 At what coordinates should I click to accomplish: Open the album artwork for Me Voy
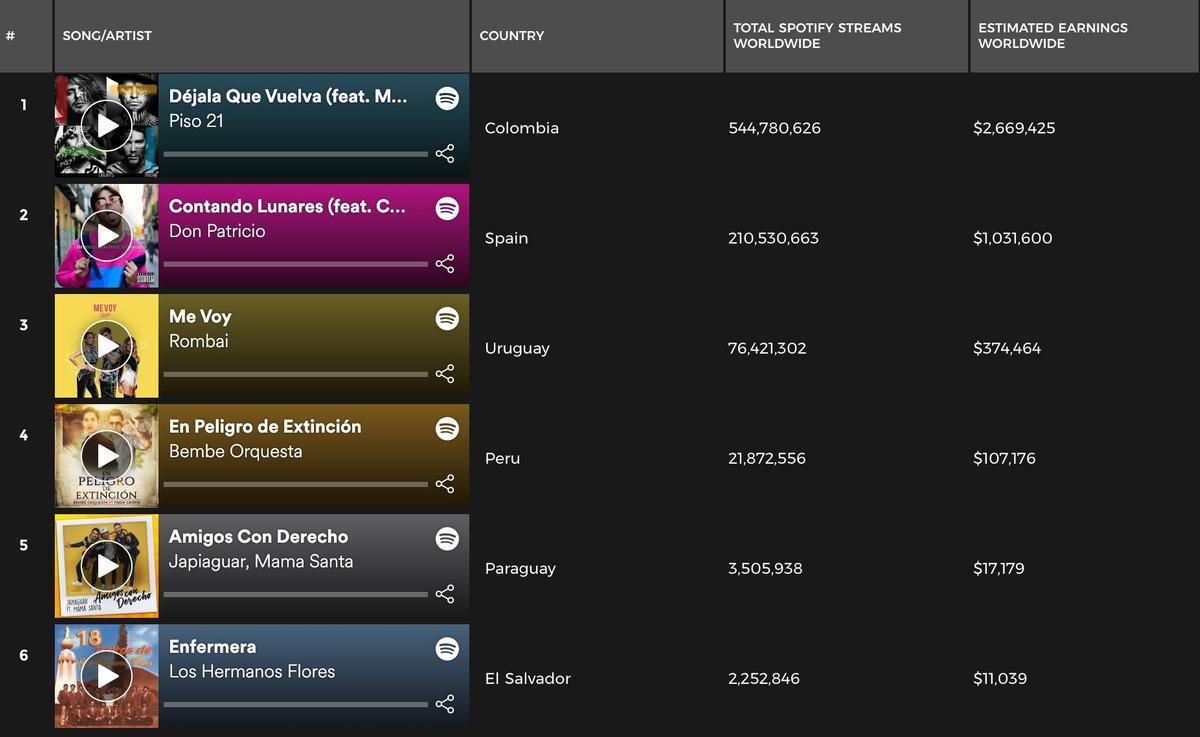(x=107, y=345)
